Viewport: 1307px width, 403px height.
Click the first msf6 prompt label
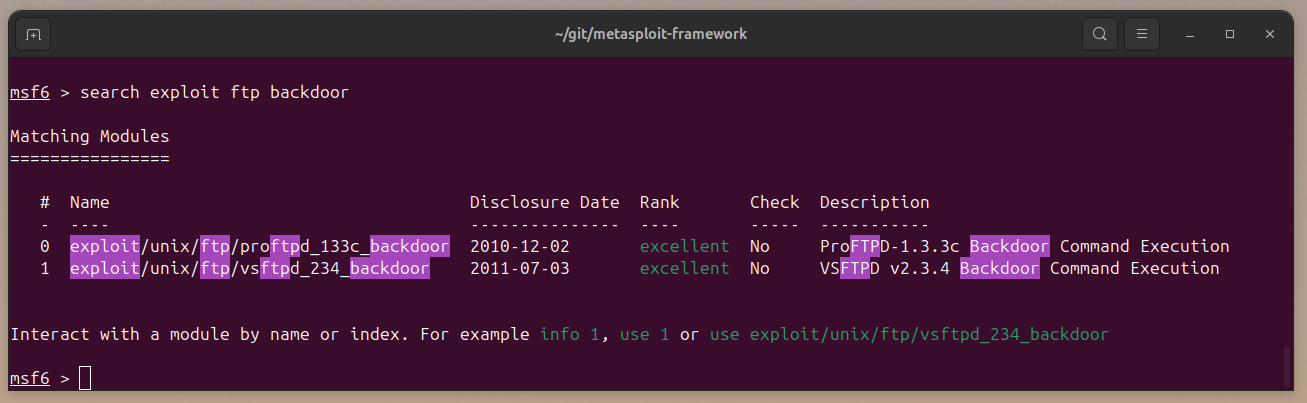30,92
